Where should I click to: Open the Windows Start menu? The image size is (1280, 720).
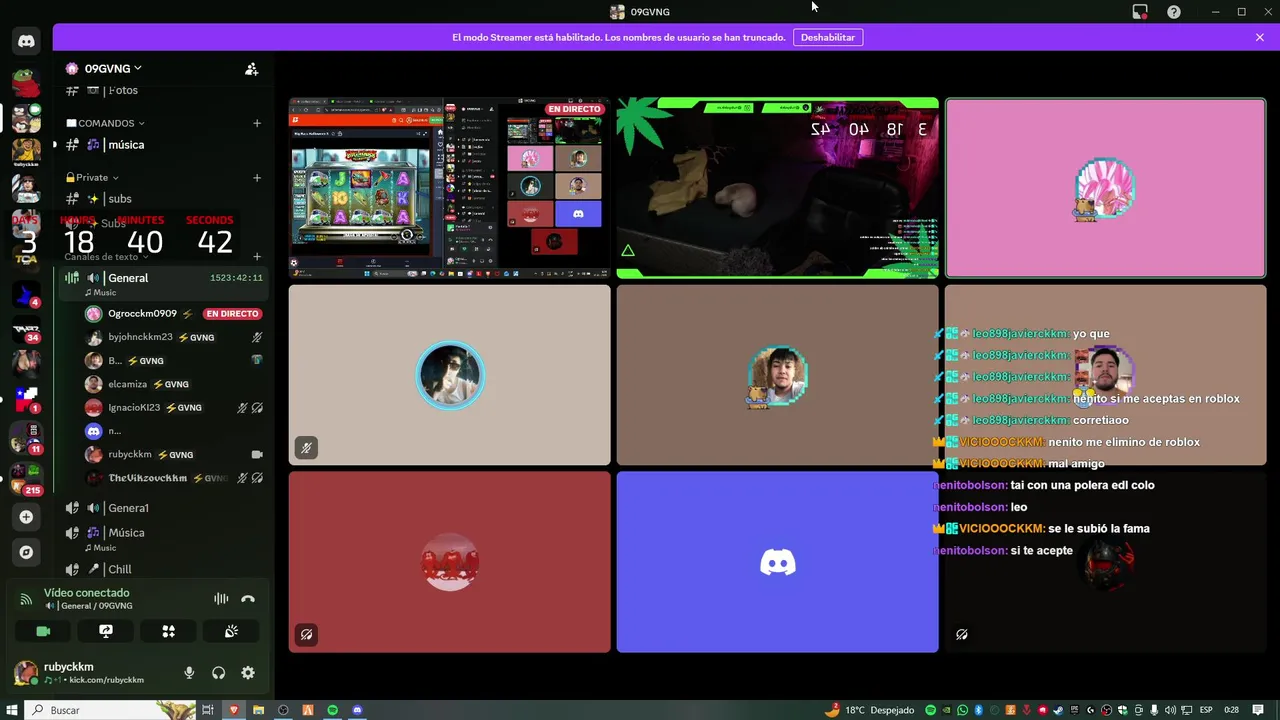click(x=12, y=710)
